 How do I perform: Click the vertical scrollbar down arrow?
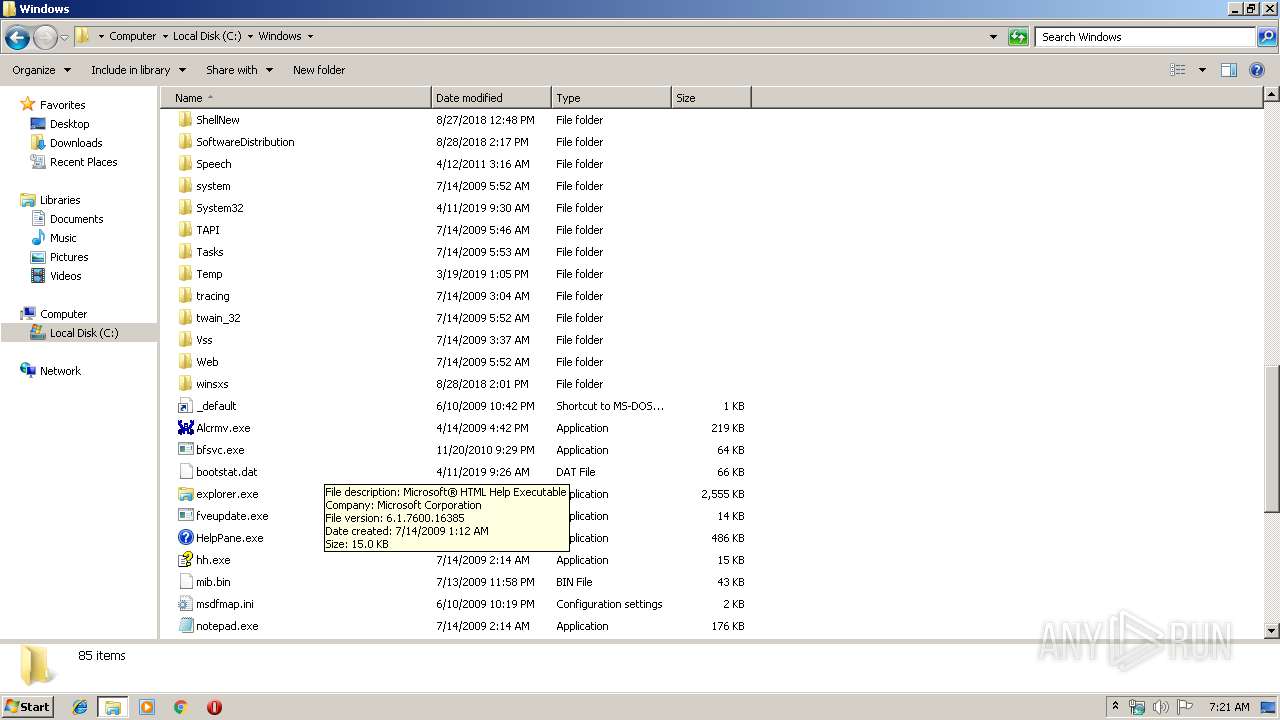[1271, 631]
